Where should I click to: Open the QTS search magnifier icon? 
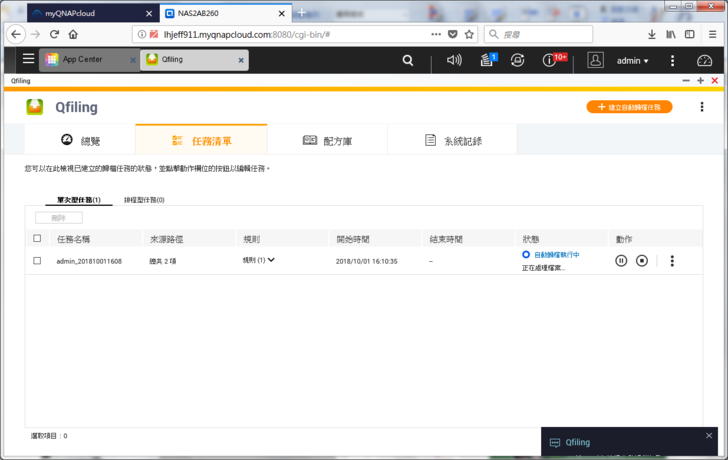tap(407, 60)
